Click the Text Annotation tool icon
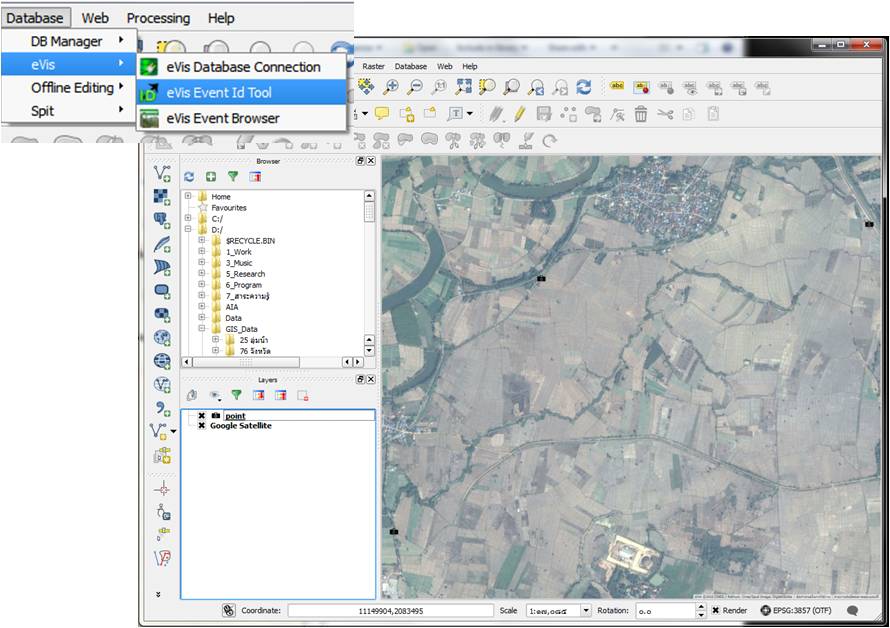Viewport: 890px width, 628px height. [455, 114]
